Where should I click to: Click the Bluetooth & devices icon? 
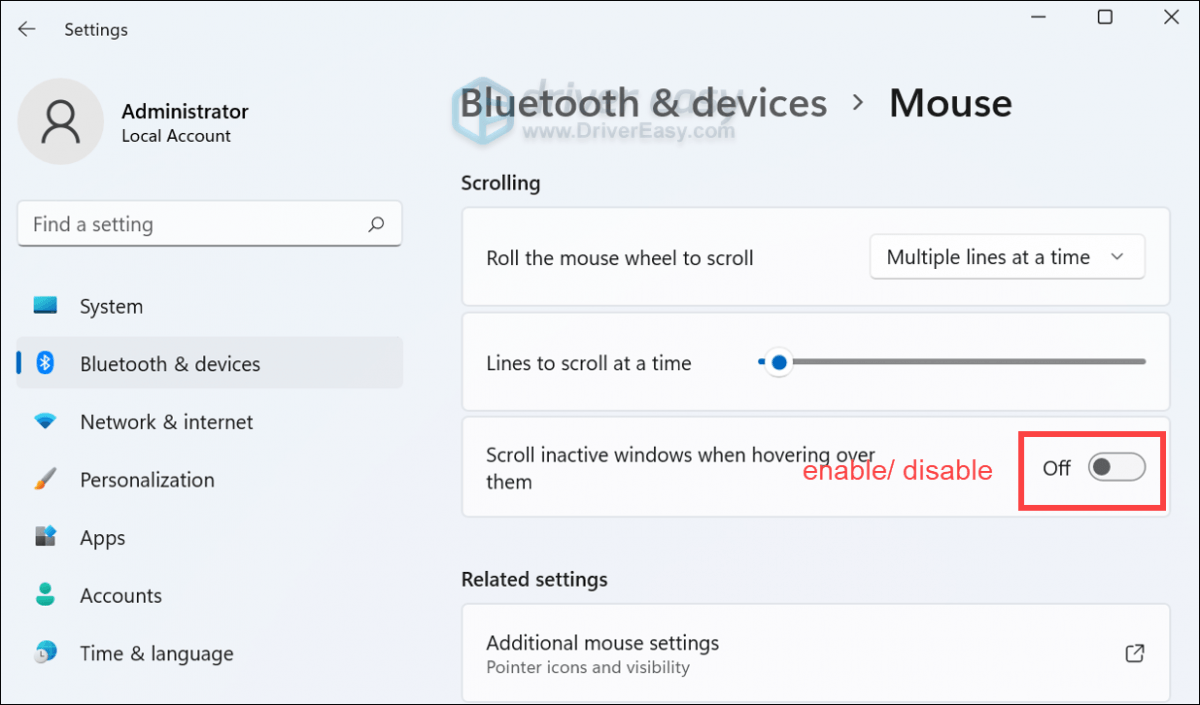45,363
